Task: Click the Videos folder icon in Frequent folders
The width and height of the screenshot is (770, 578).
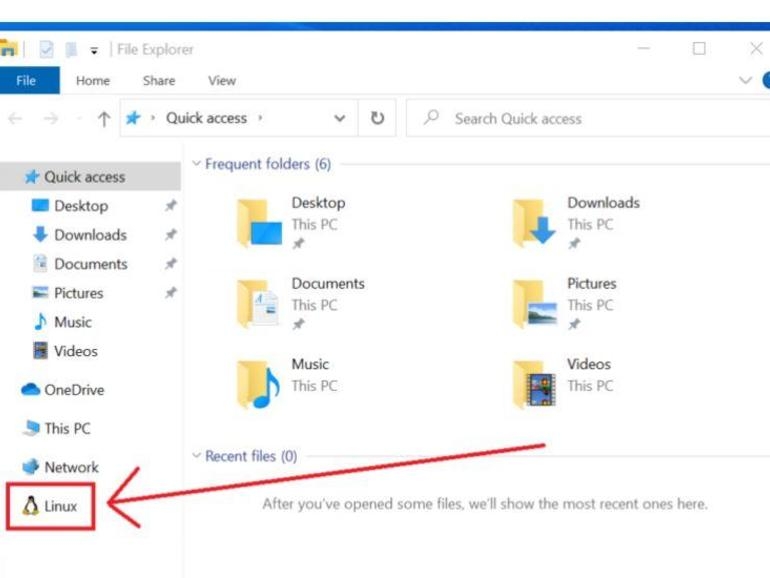Action: point(534,384)
